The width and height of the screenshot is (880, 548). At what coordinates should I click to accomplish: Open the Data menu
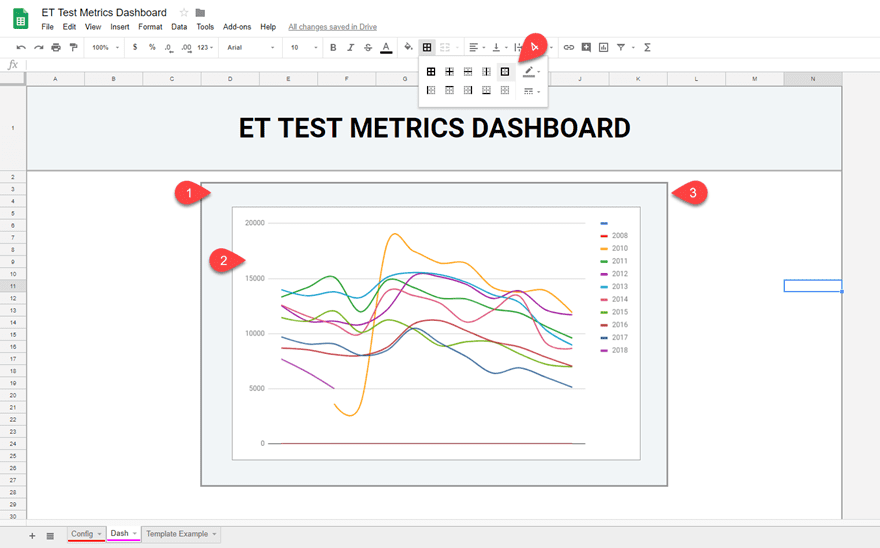pyautogui.click(x=179, y=27)
